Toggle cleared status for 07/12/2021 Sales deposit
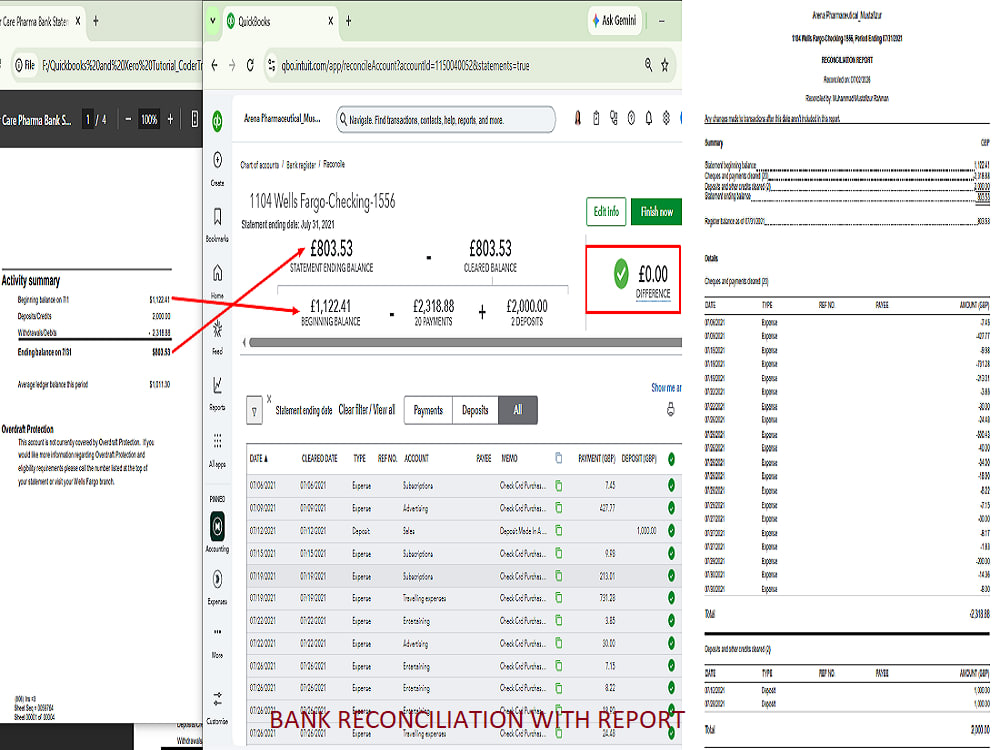This screenshot has width=1000, height=750. (x=671, y=531)
